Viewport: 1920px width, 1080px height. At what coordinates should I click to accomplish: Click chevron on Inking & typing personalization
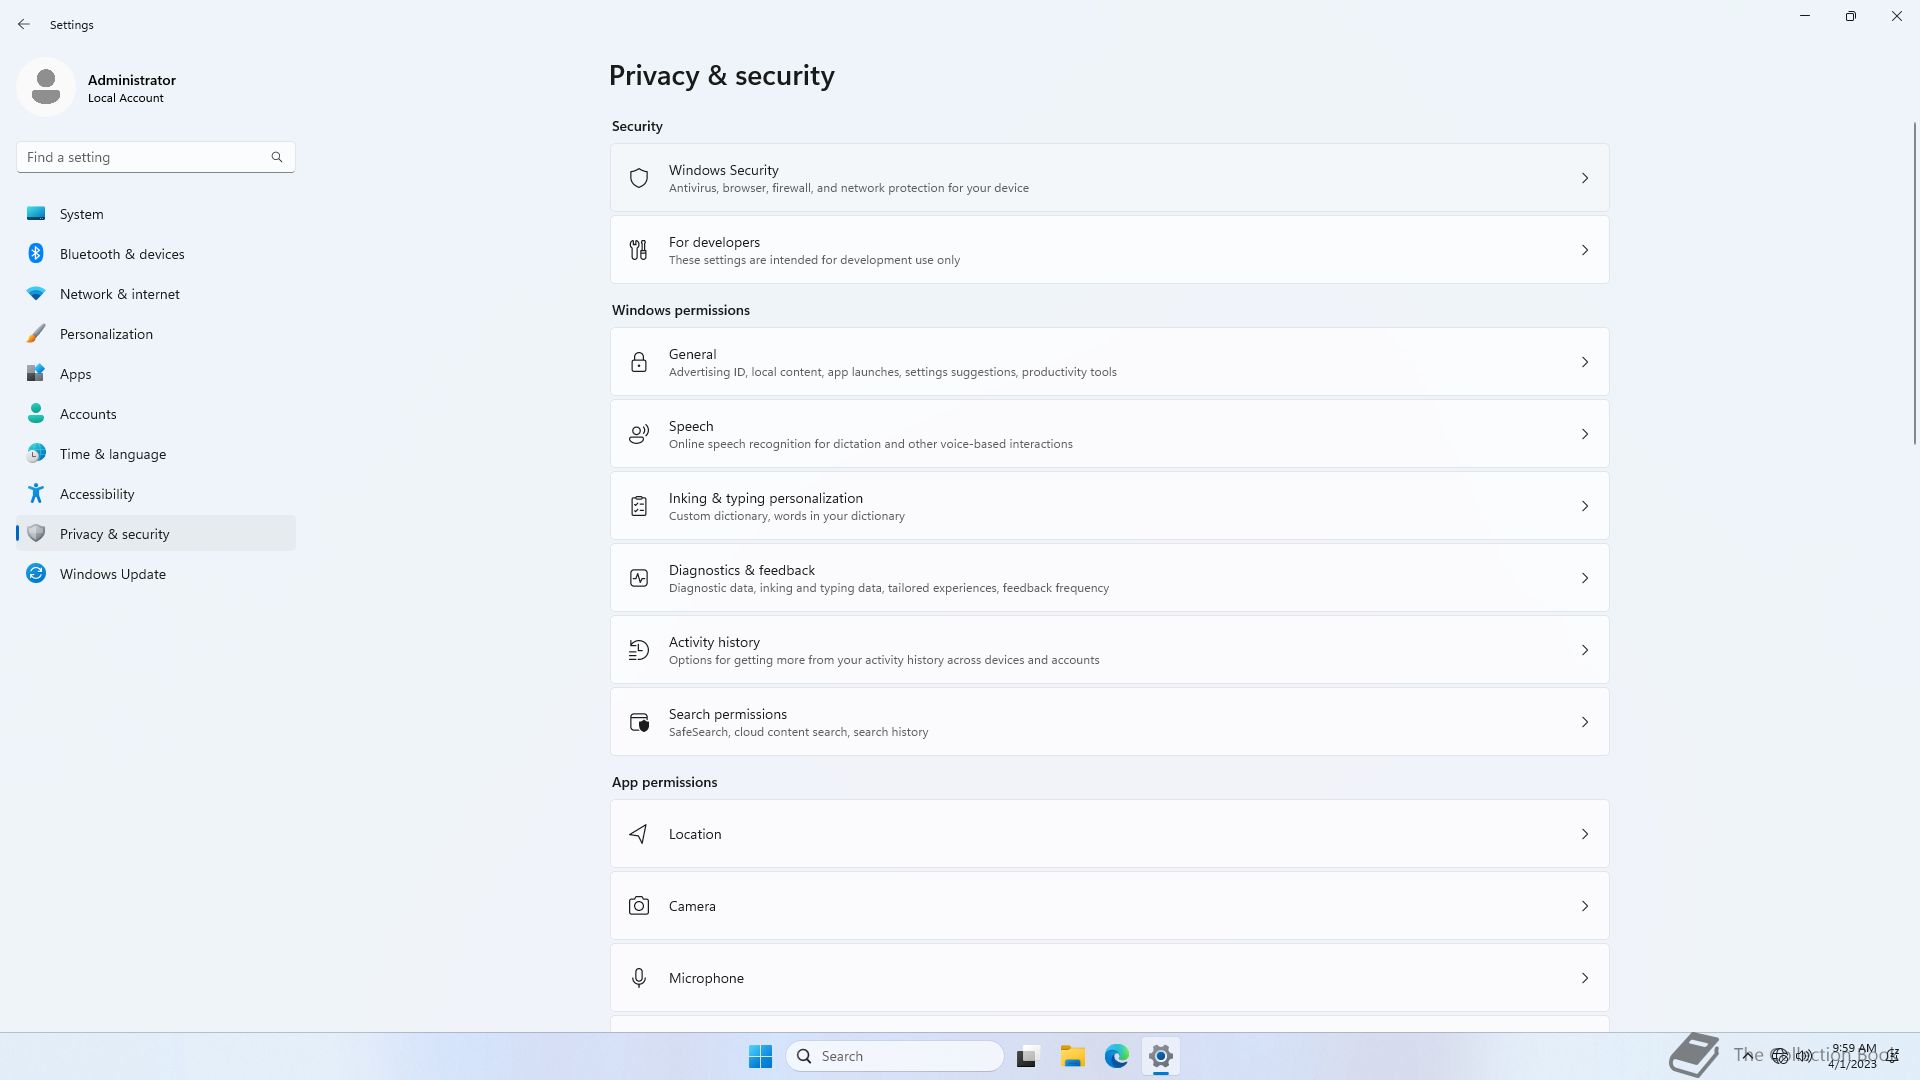(1585, 506)
